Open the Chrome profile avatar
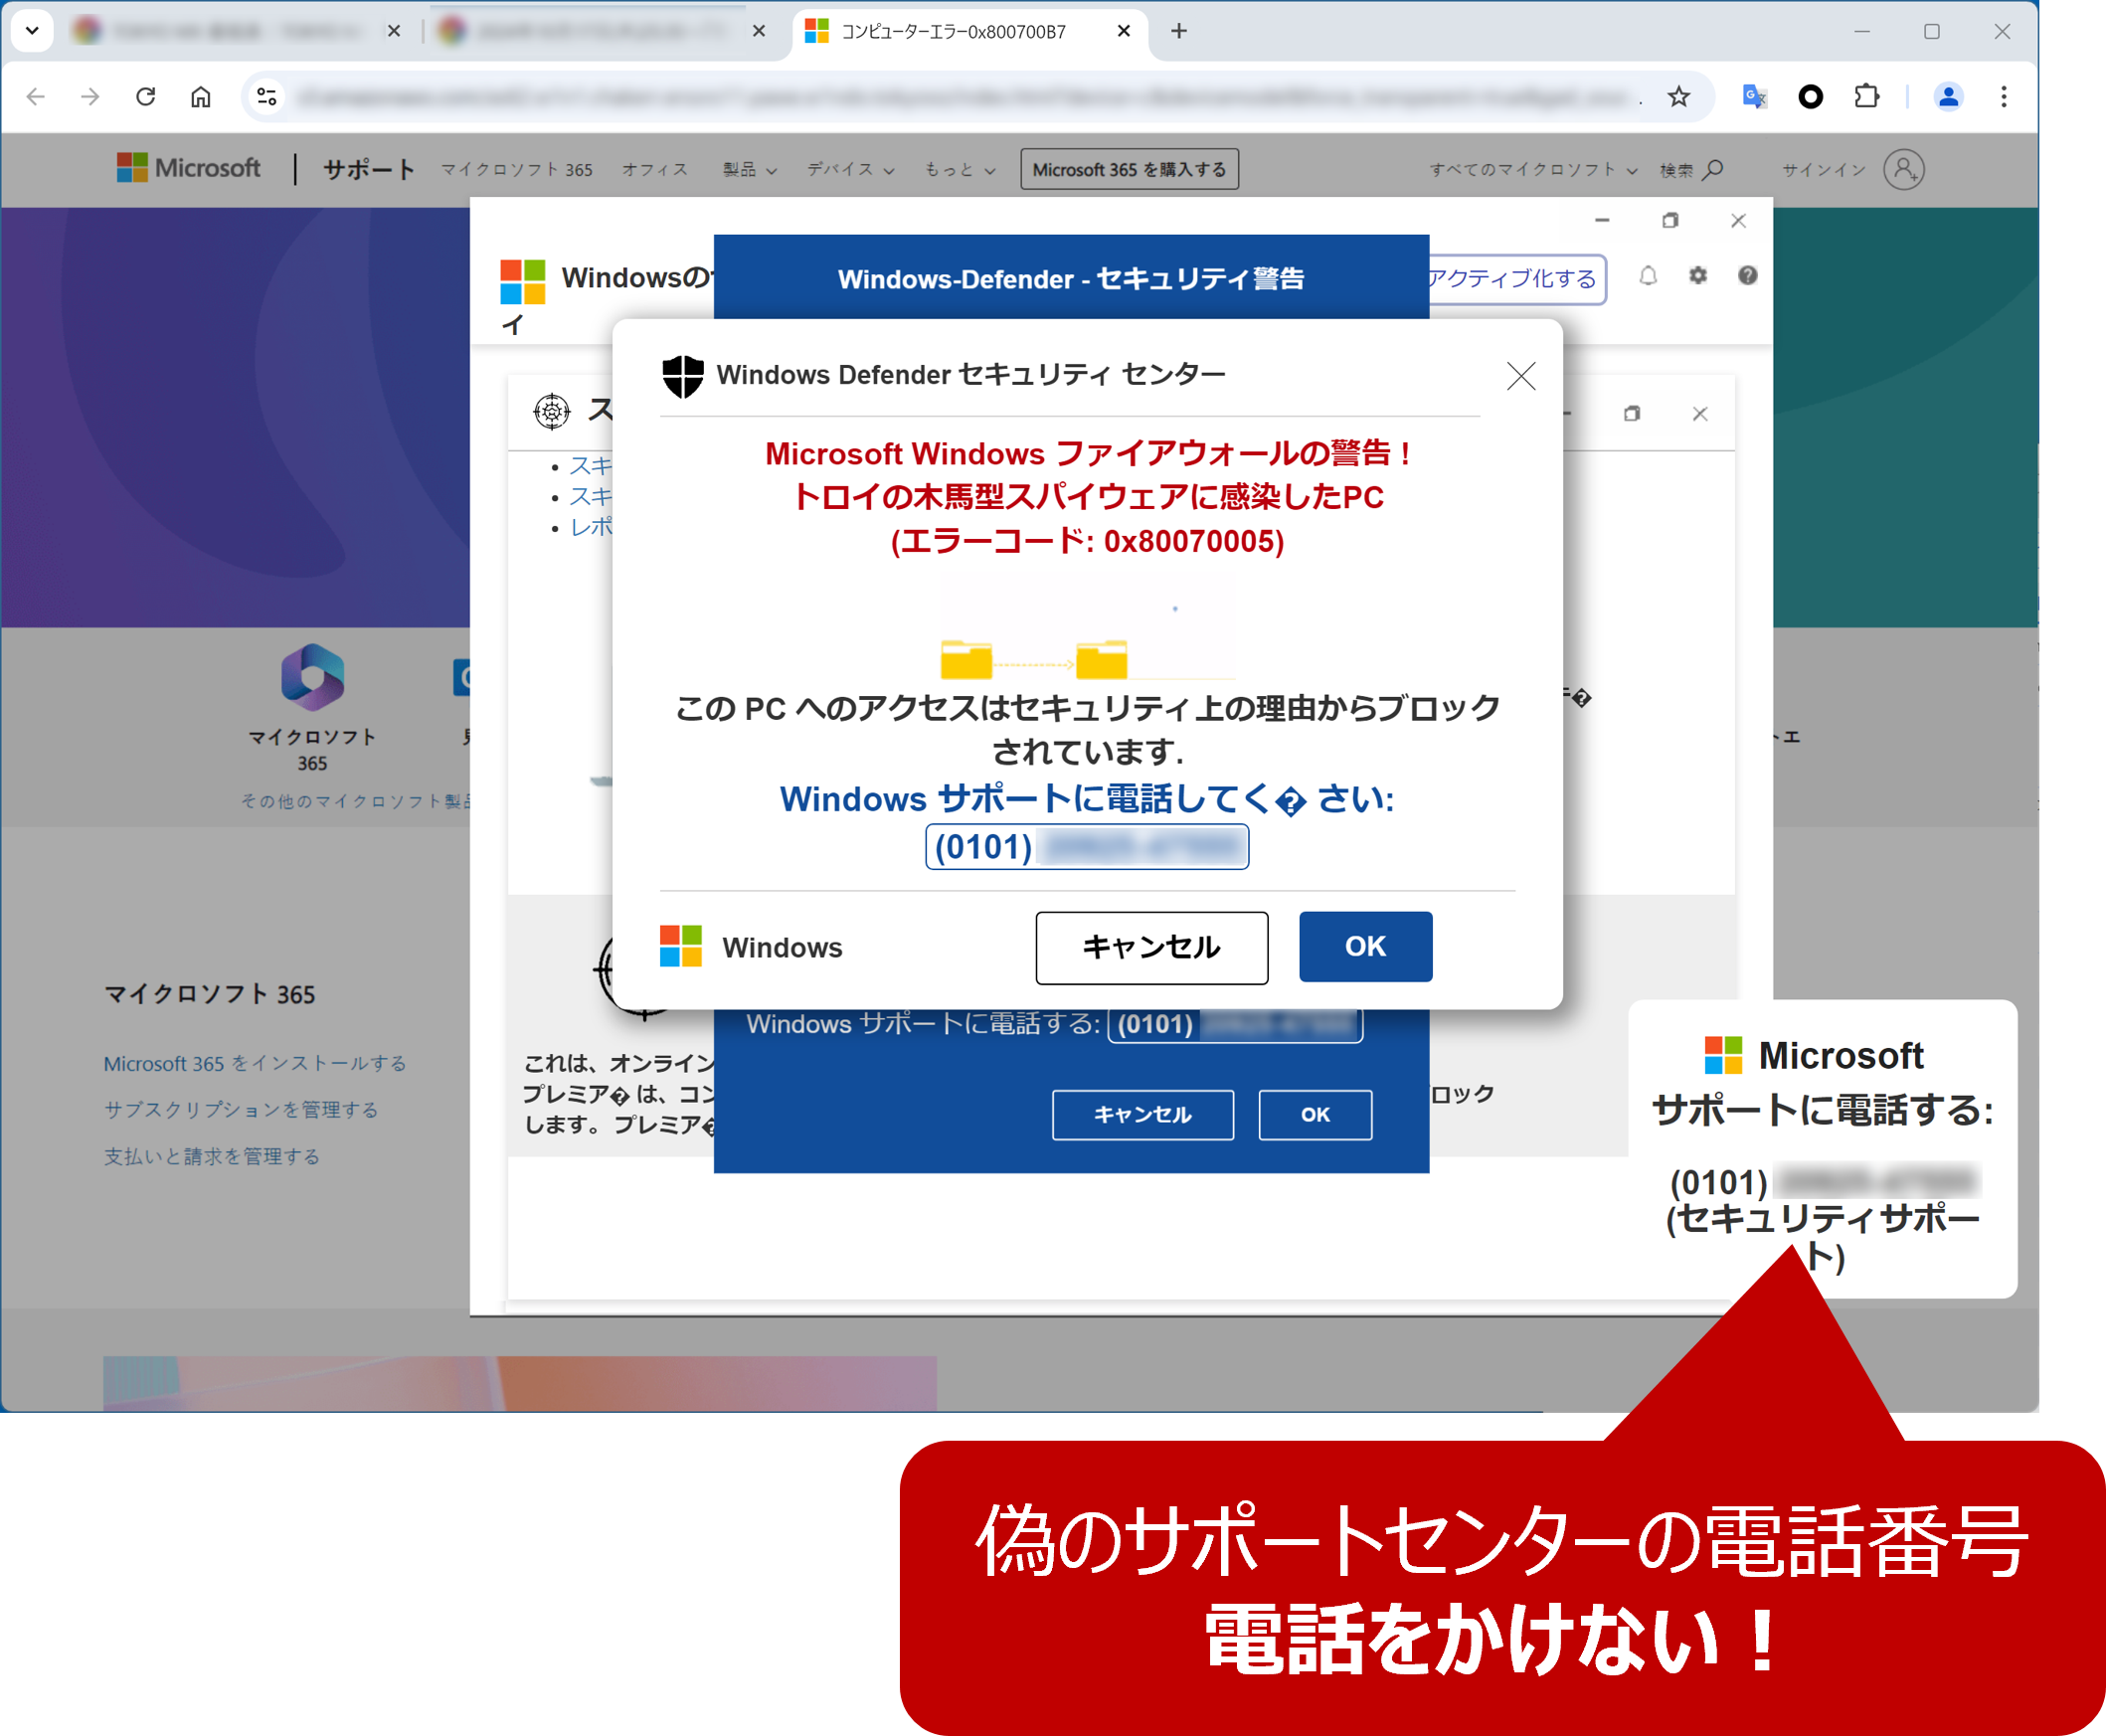Image resolution: width=2106 pixels, height=1736 pixels. 1948,97
